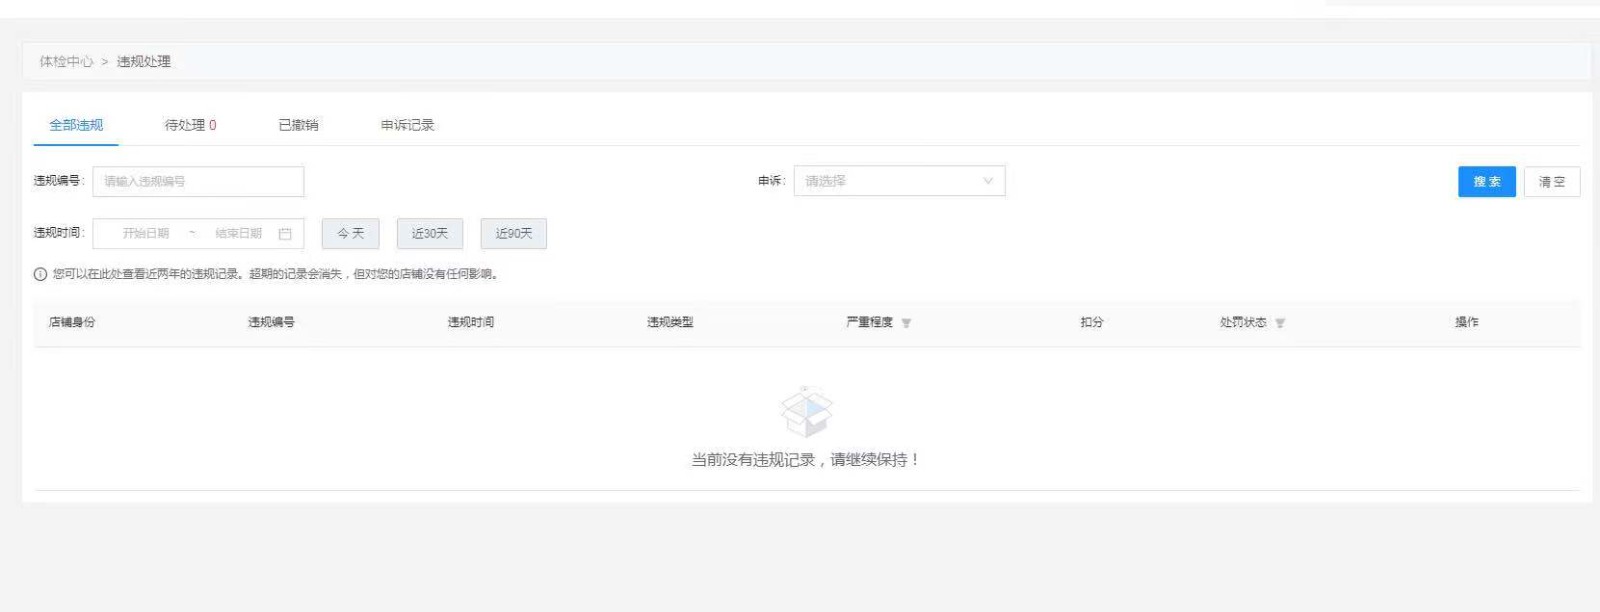Open the calendar icon in date range field
Image resolution: width=1600 pixels, height=612 pixels.
285,234
